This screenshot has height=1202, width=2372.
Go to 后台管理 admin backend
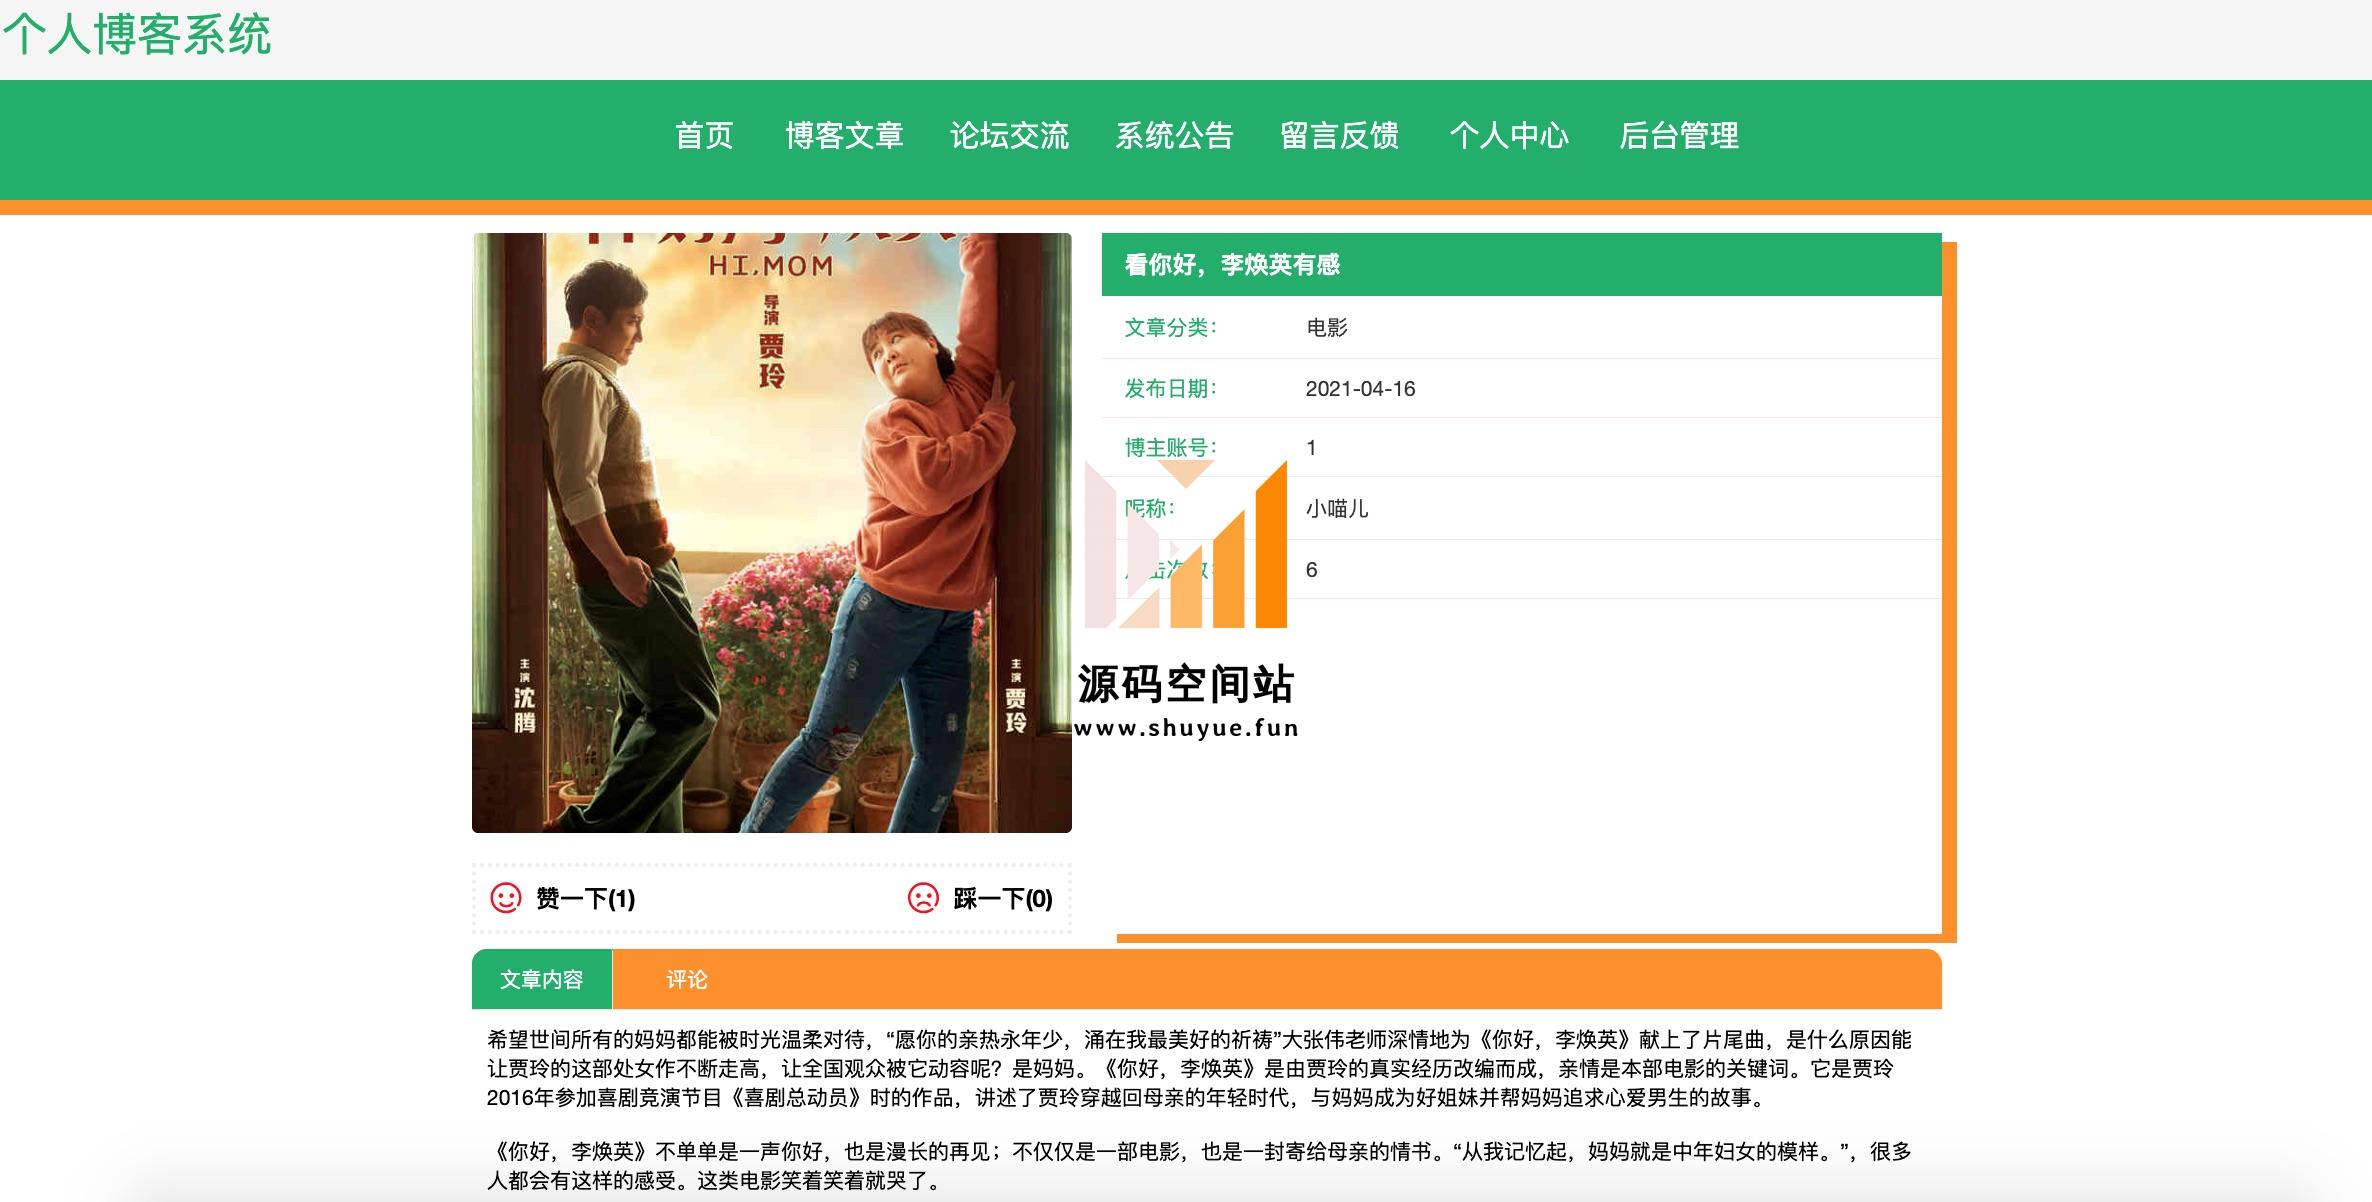click(1679, 135)
